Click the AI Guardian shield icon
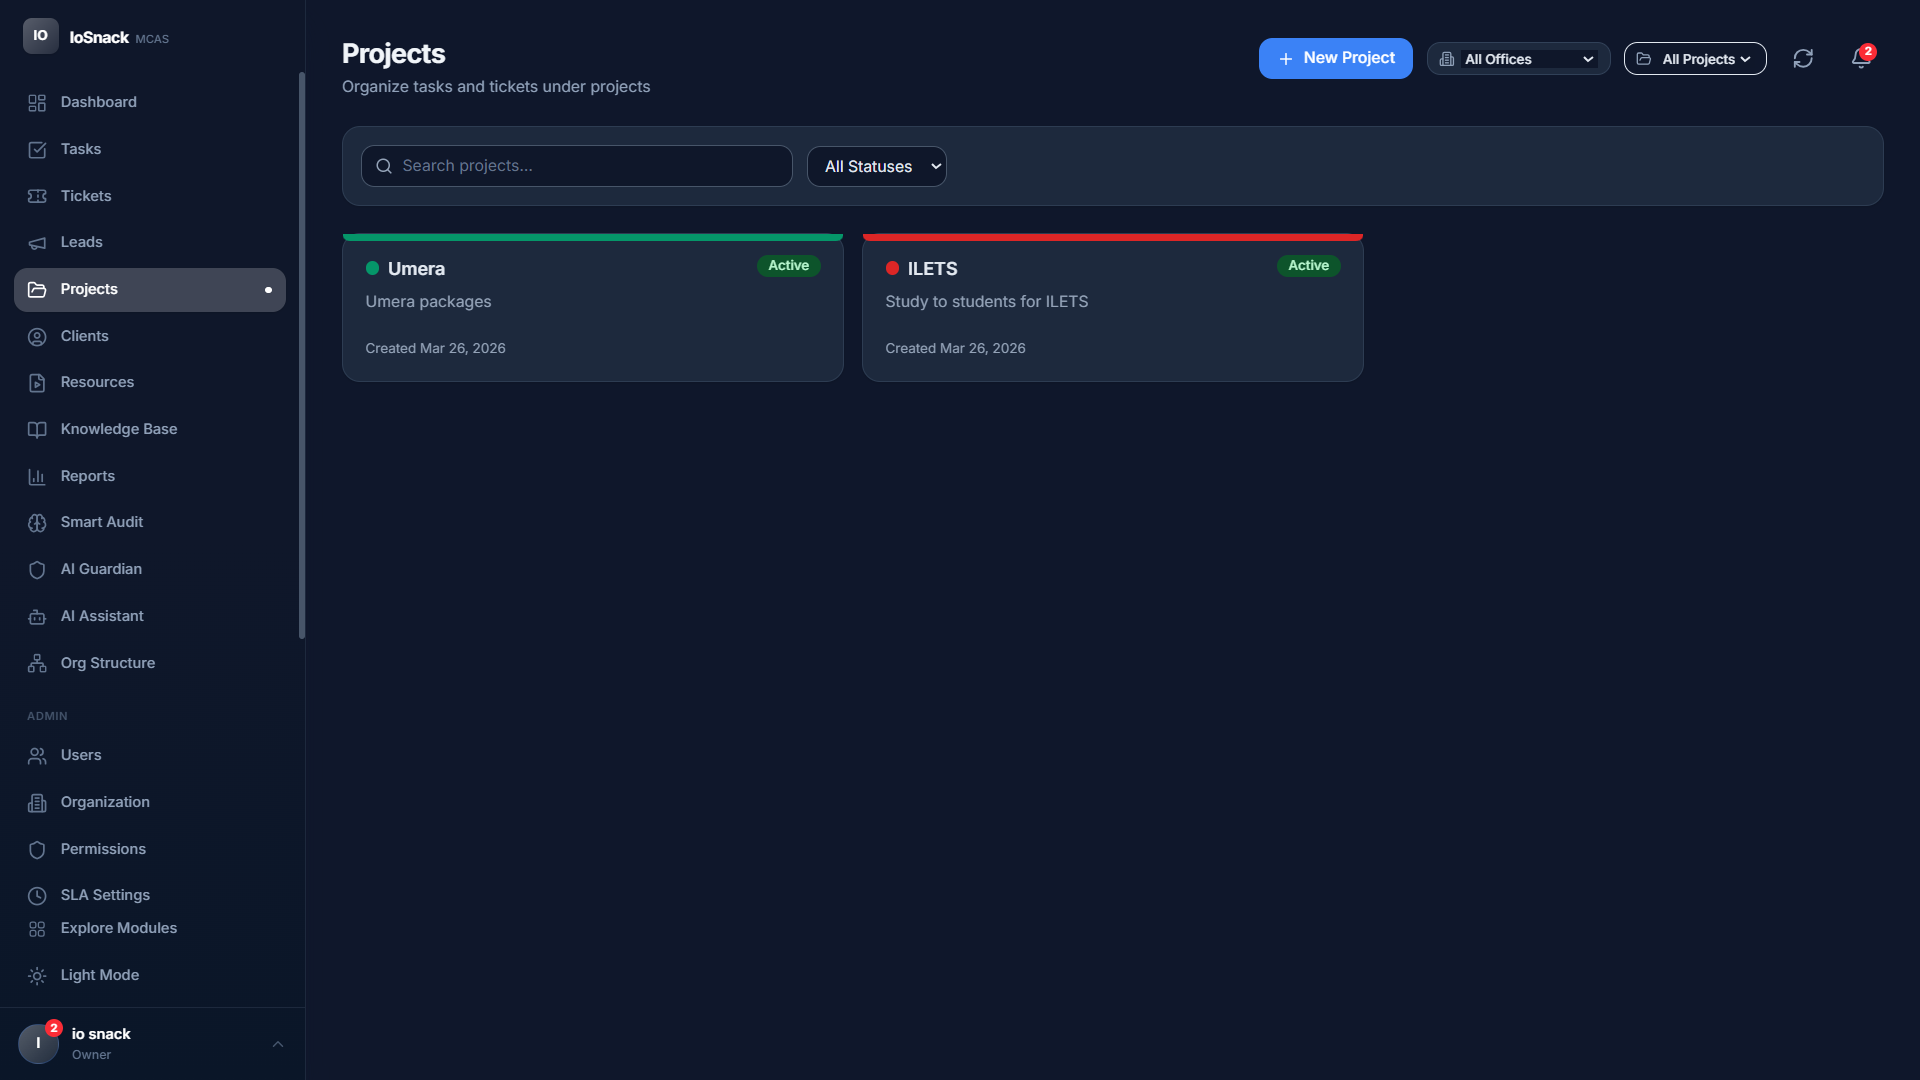 click(x=37, y=570)
